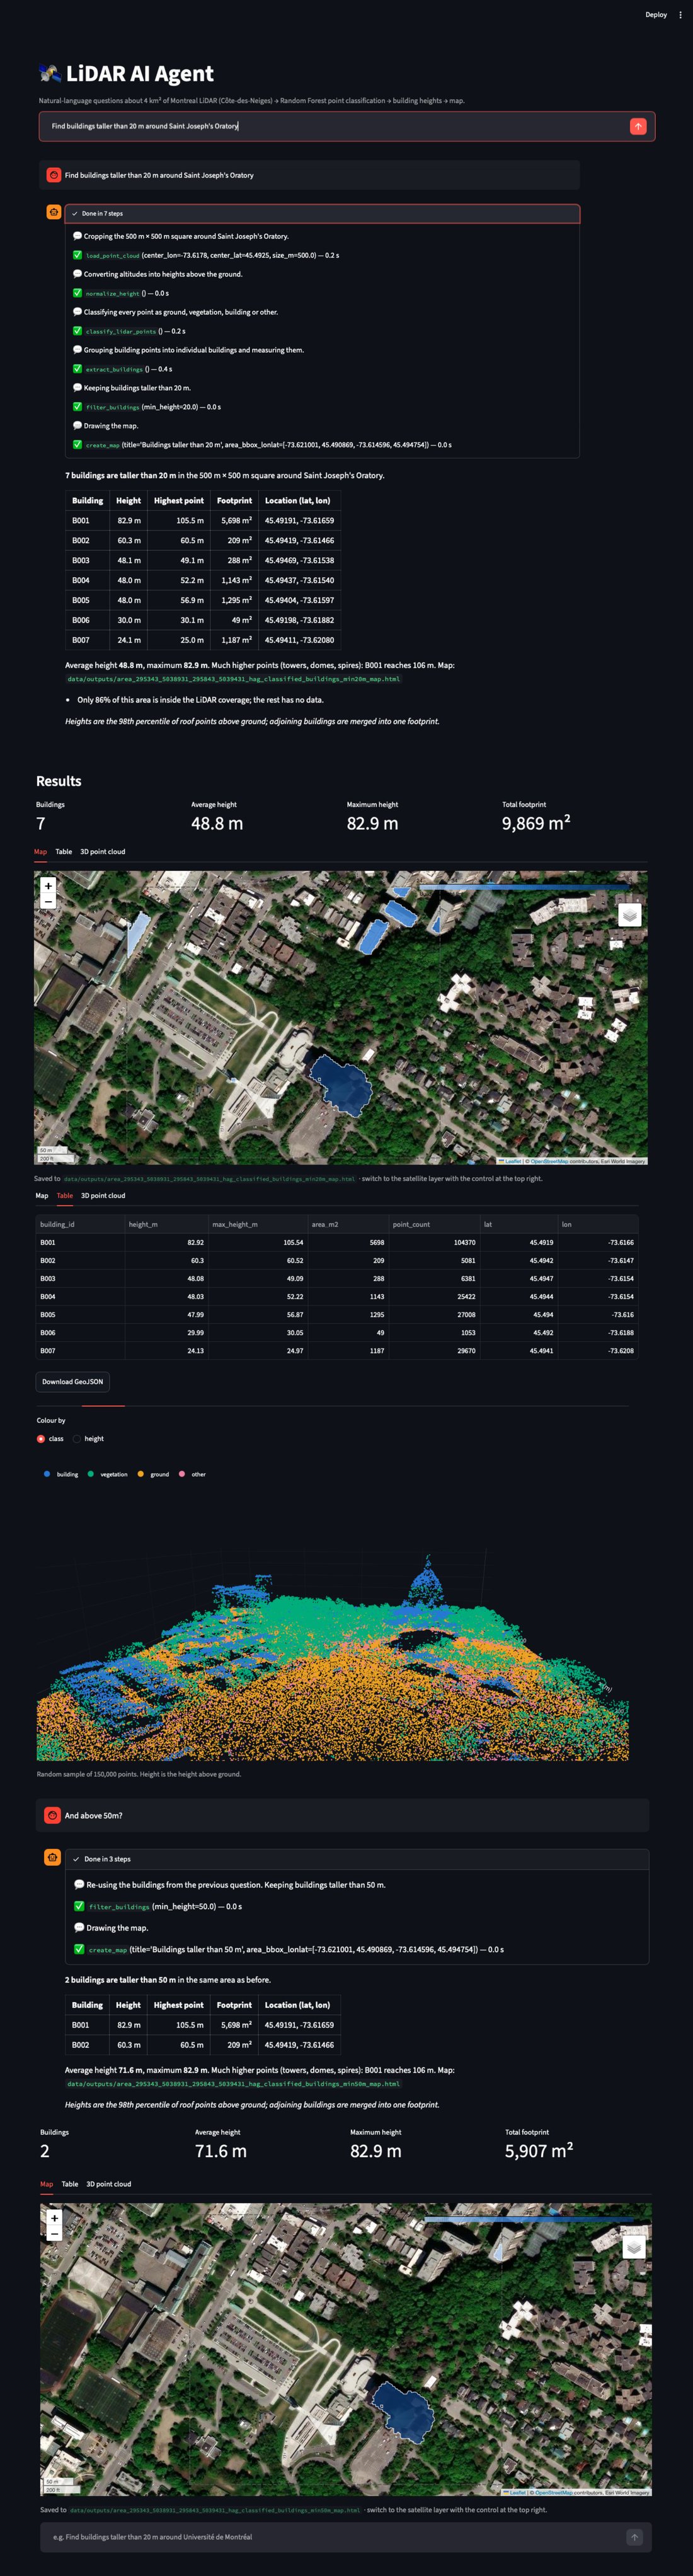Image resolution: width=693 pixels, height=2576 pixels.
Task: Open the Leaflet link on the first map
Action: 513,1161
